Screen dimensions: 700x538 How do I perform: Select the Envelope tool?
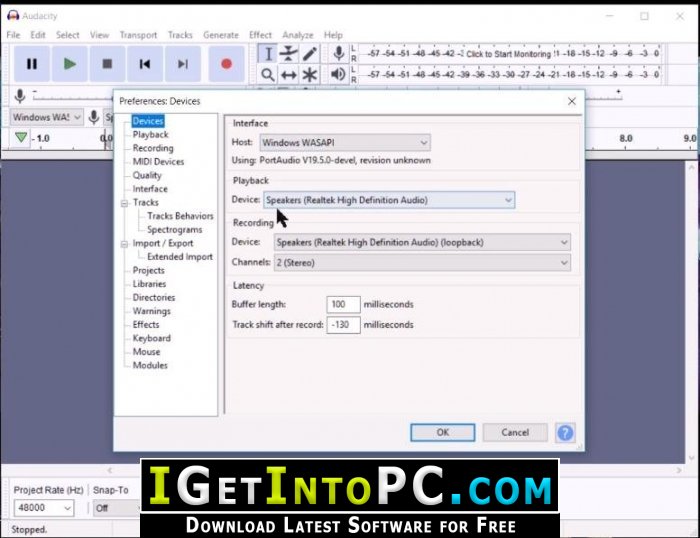coord(289,54)
